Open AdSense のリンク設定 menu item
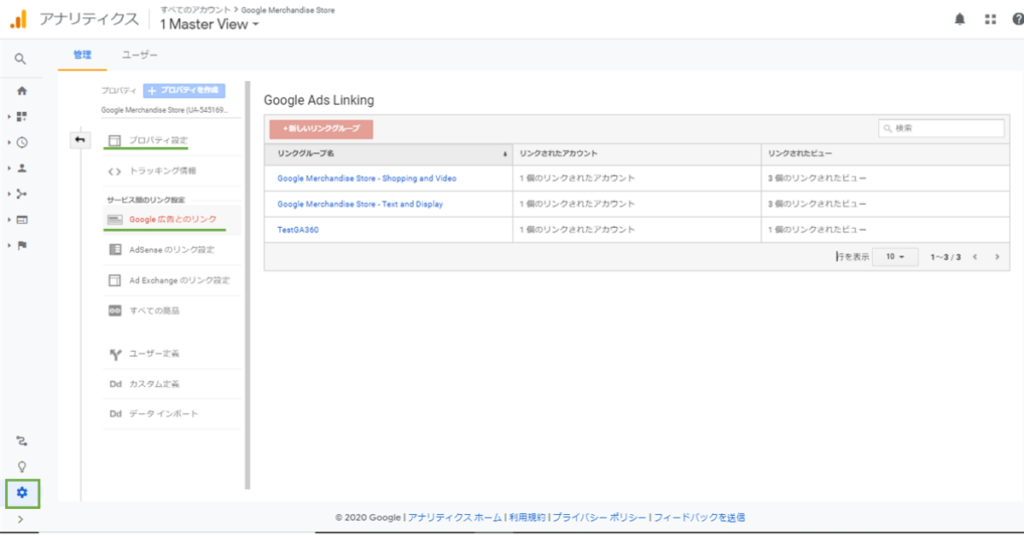Image resolution: width=1024 pixels, height=538 pixels. pyautogui.click(x=172, y=249)
